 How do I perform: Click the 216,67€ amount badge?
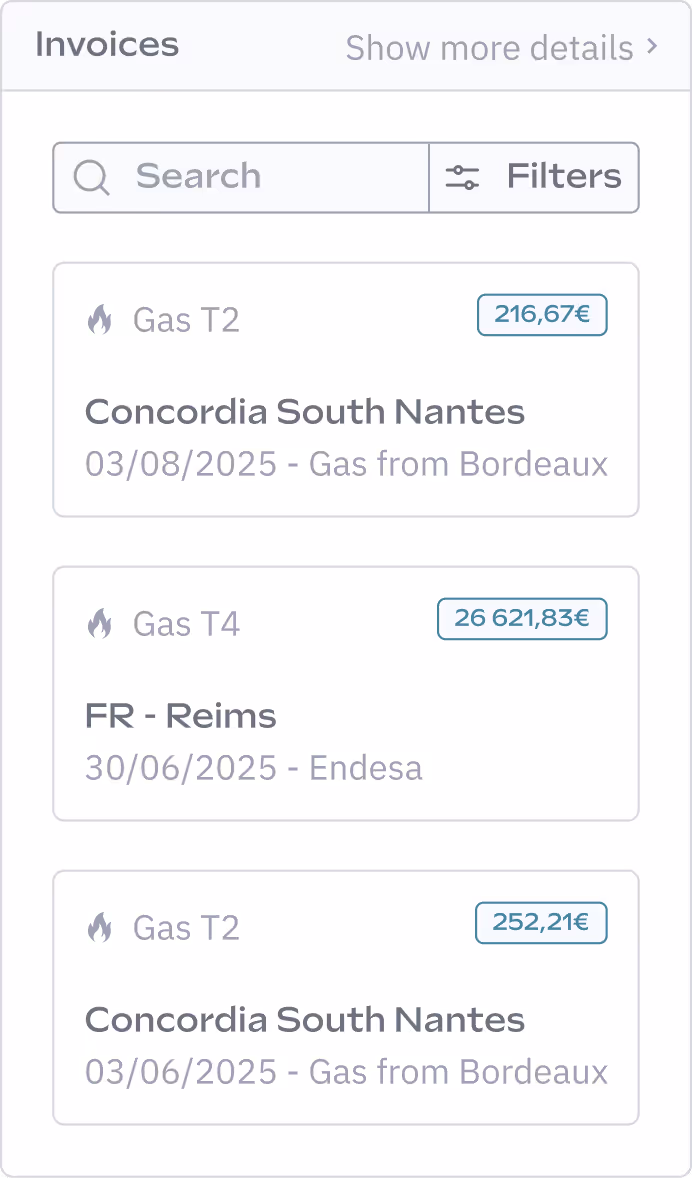[x=542, y=314]
